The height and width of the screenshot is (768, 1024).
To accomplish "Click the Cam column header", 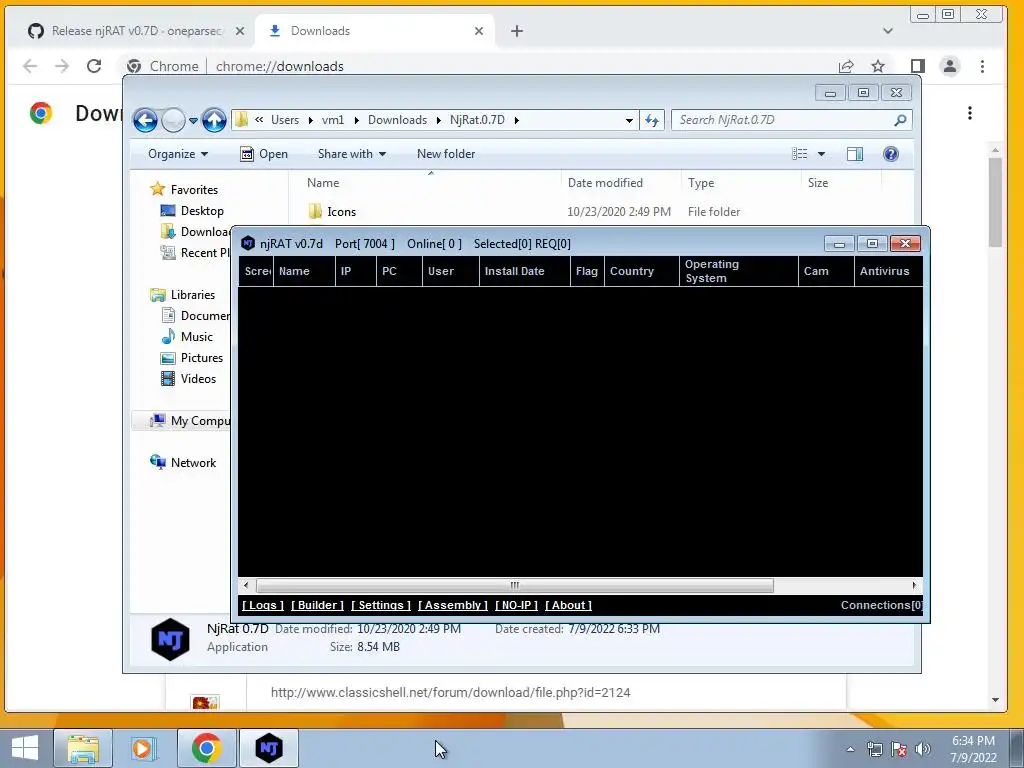I will pos(826,271).
